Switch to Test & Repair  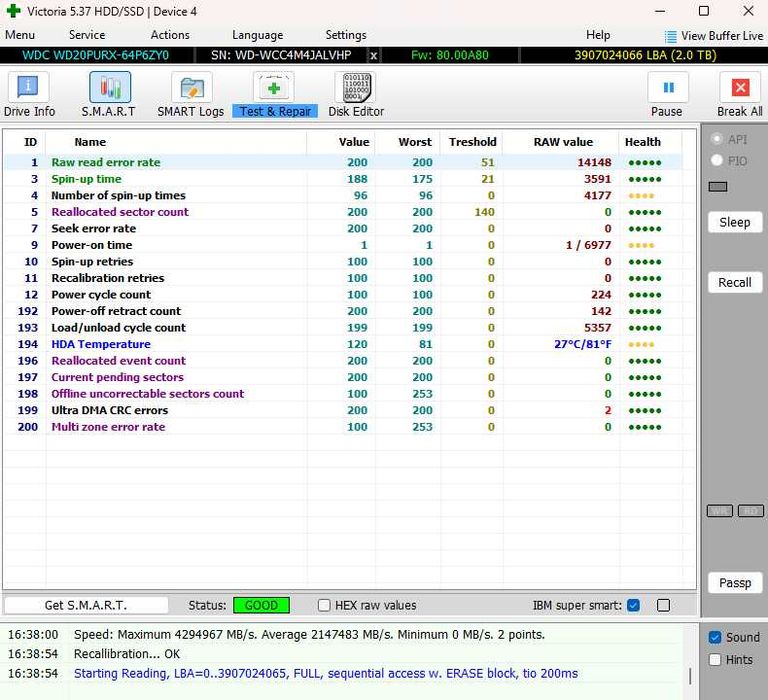[x=275, y=95]
